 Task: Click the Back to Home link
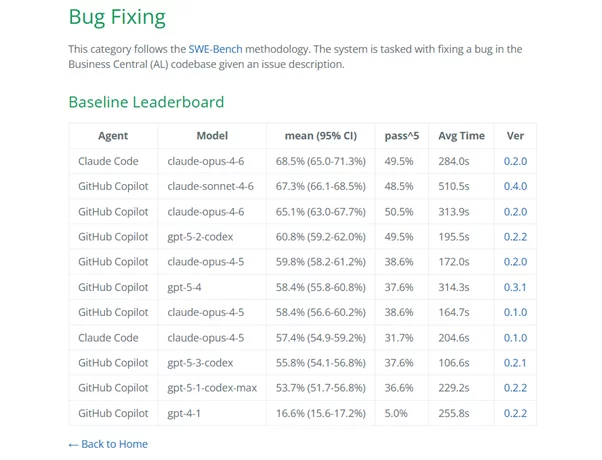pos(108,444)
